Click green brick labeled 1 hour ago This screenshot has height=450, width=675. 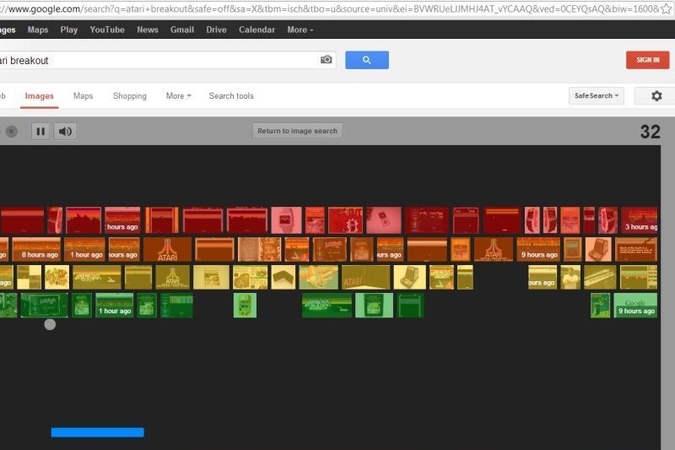coord(115,305)
